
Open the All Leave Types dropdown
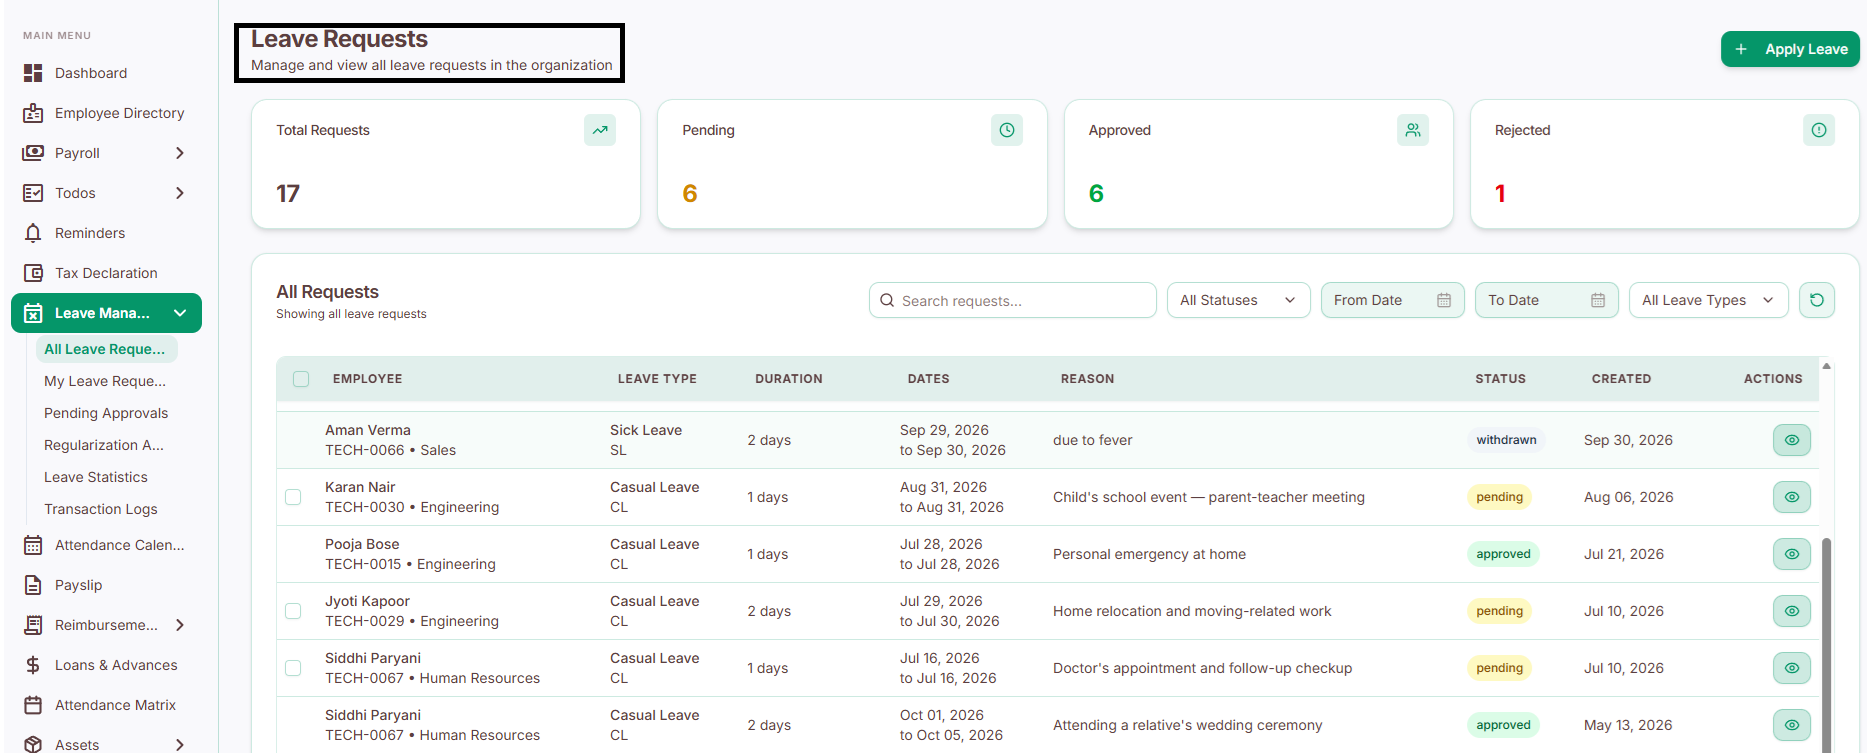[1708, 300]
